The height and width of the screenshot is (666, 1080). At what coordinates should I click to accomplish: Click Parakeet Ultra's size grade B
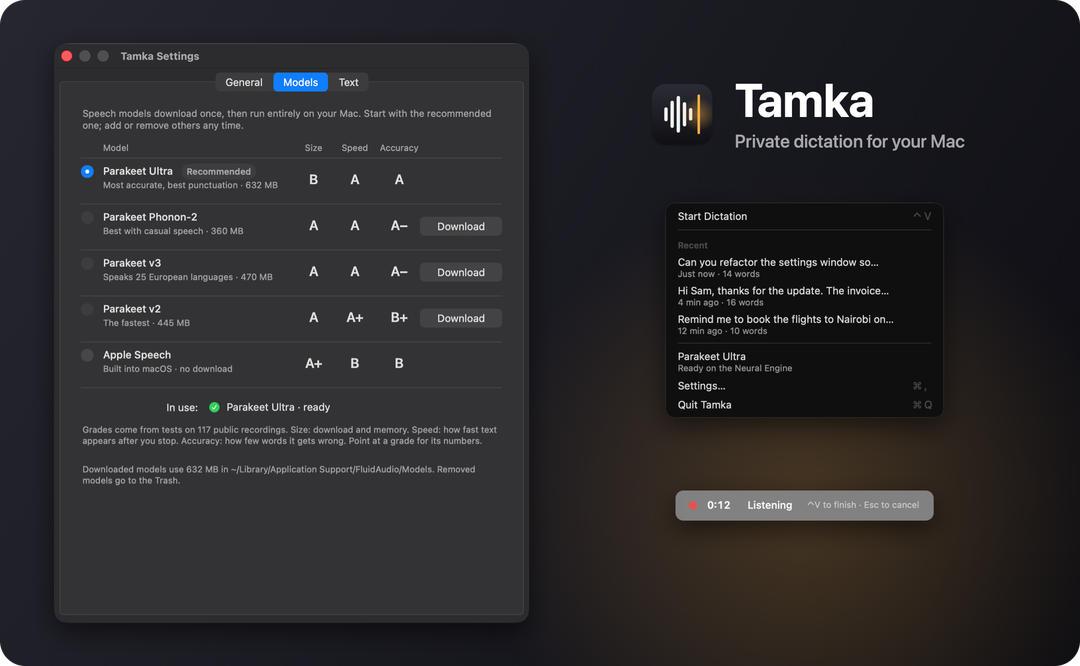[313, 180]
